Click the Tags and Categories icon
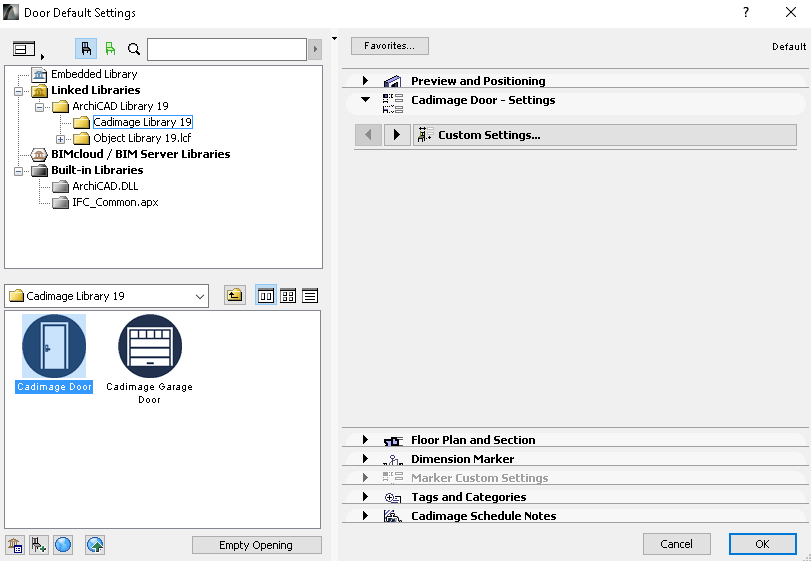 pyautogui.click(x=393, y=498)
